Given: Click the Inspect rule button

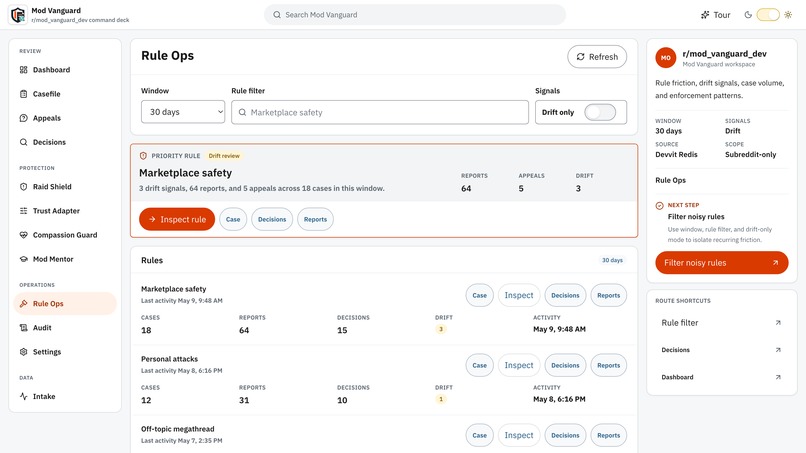Looking at the screenshot, I should pos(177,219).
